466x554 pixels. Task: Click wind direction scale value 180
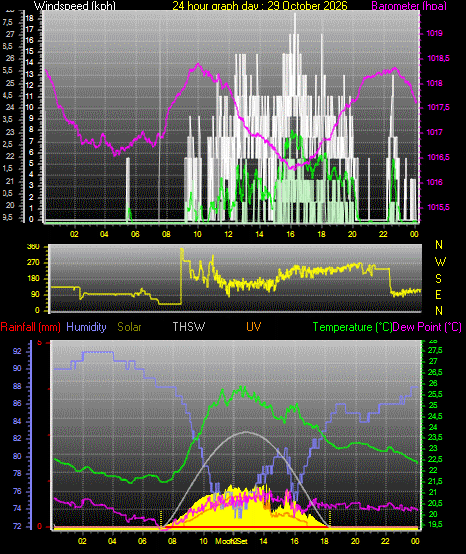coord(34,279)
